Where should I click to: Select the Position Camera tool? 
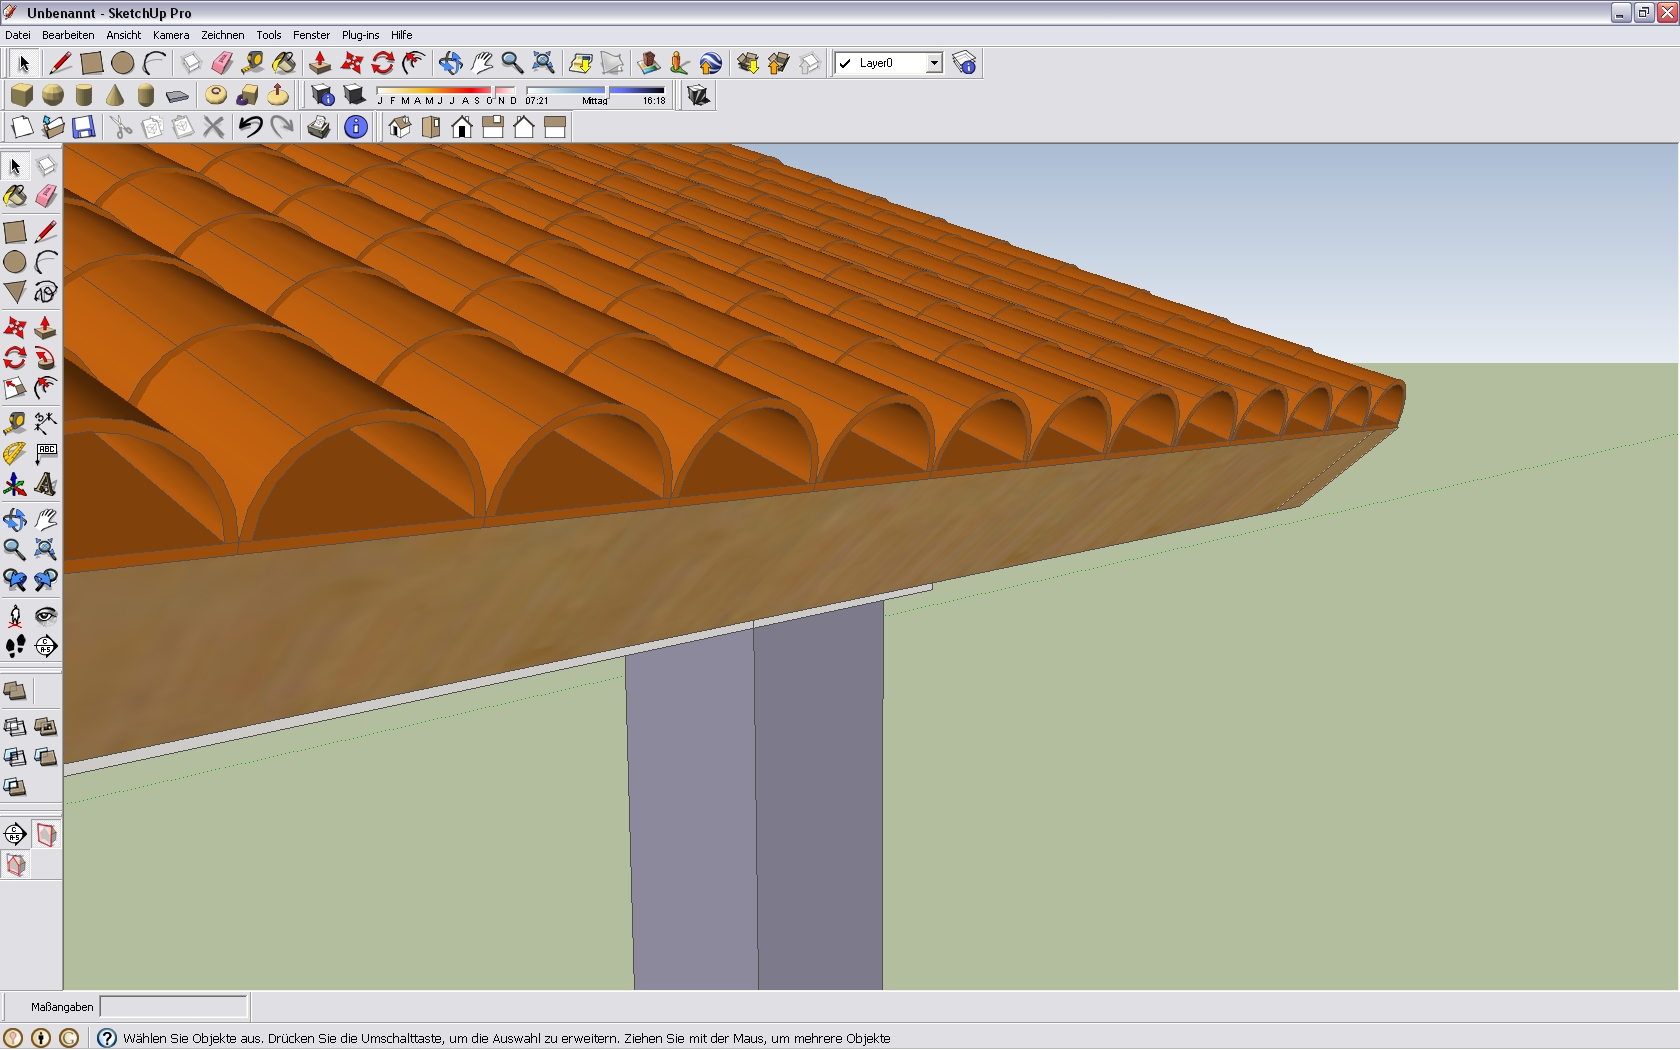(x=15, y=615)
